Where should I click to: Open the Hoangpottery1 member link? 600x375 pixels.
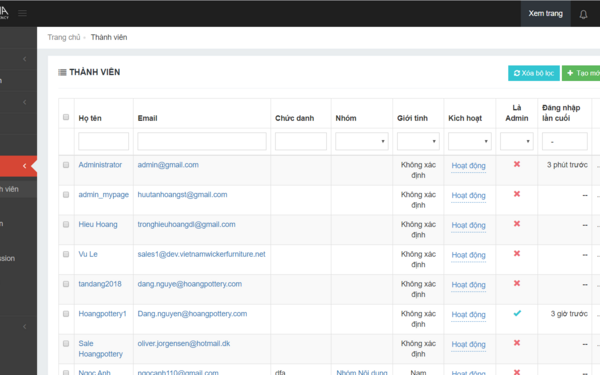[102, 314]
